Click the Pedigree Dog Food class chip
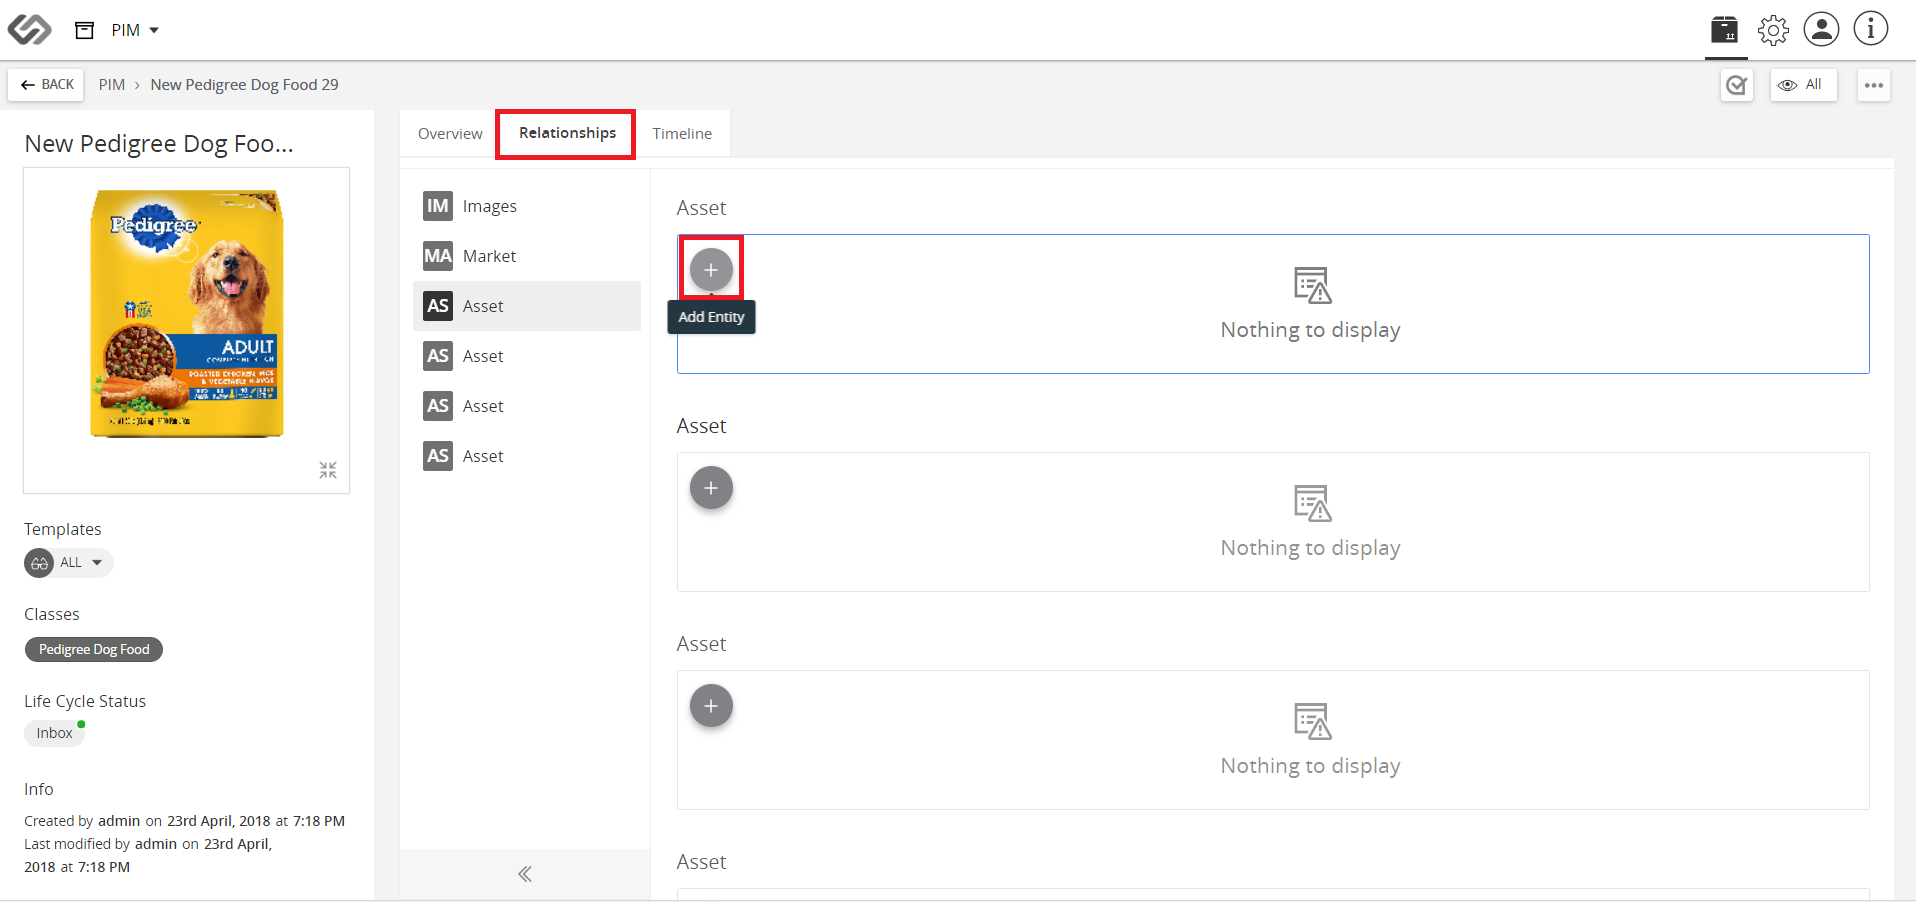 tap(94, 650)
